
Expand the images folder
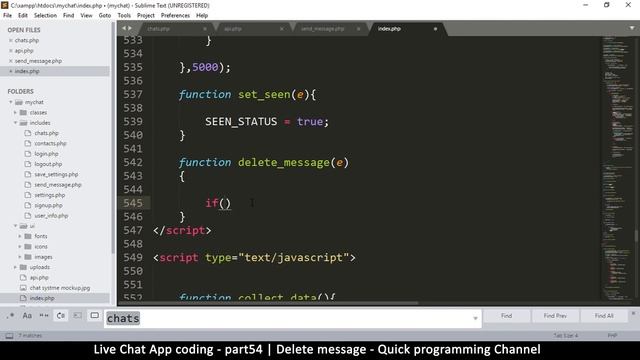click(20, 257)
